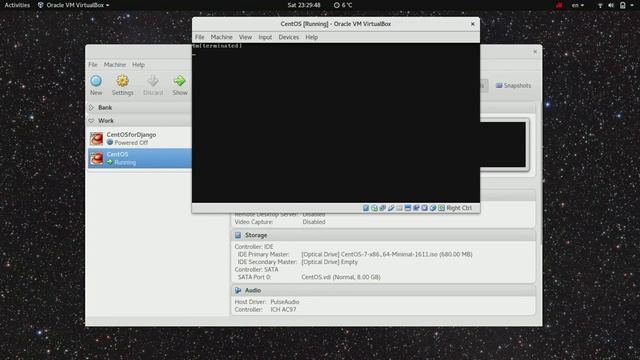The width and height of the screenshot is (640, 360).
Task: Click the red recording indicator in top bar
Action: tap(560, 5)
